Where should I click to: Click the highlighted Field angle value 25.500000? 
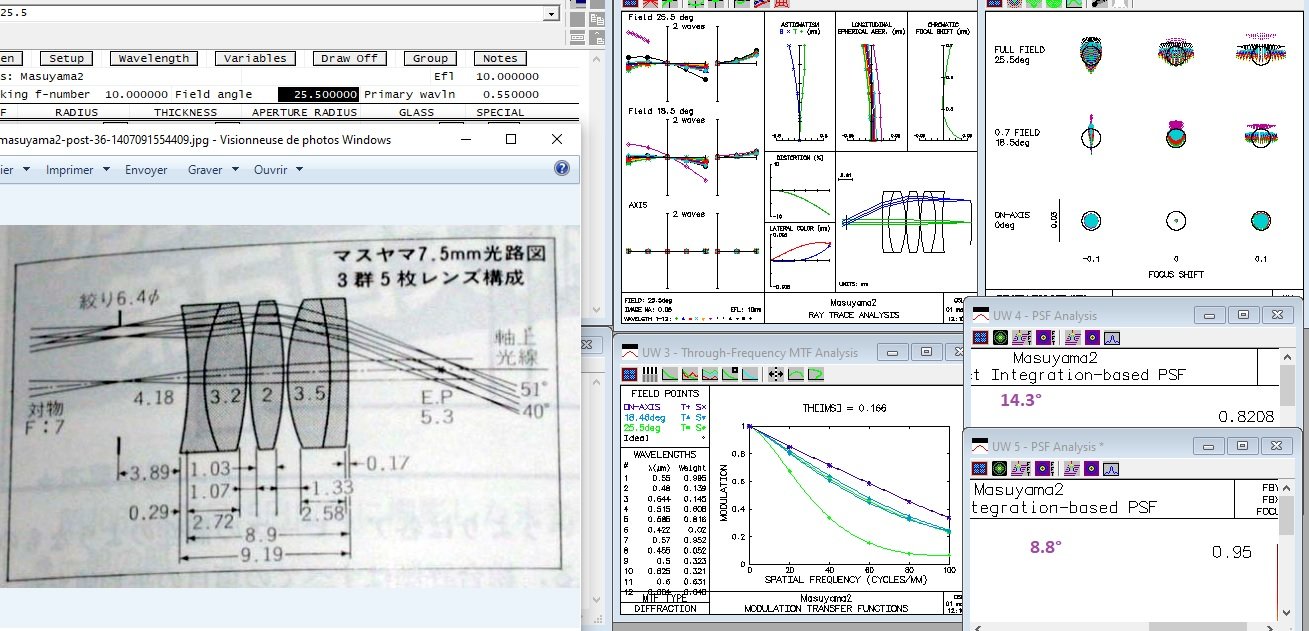point(318,94)
